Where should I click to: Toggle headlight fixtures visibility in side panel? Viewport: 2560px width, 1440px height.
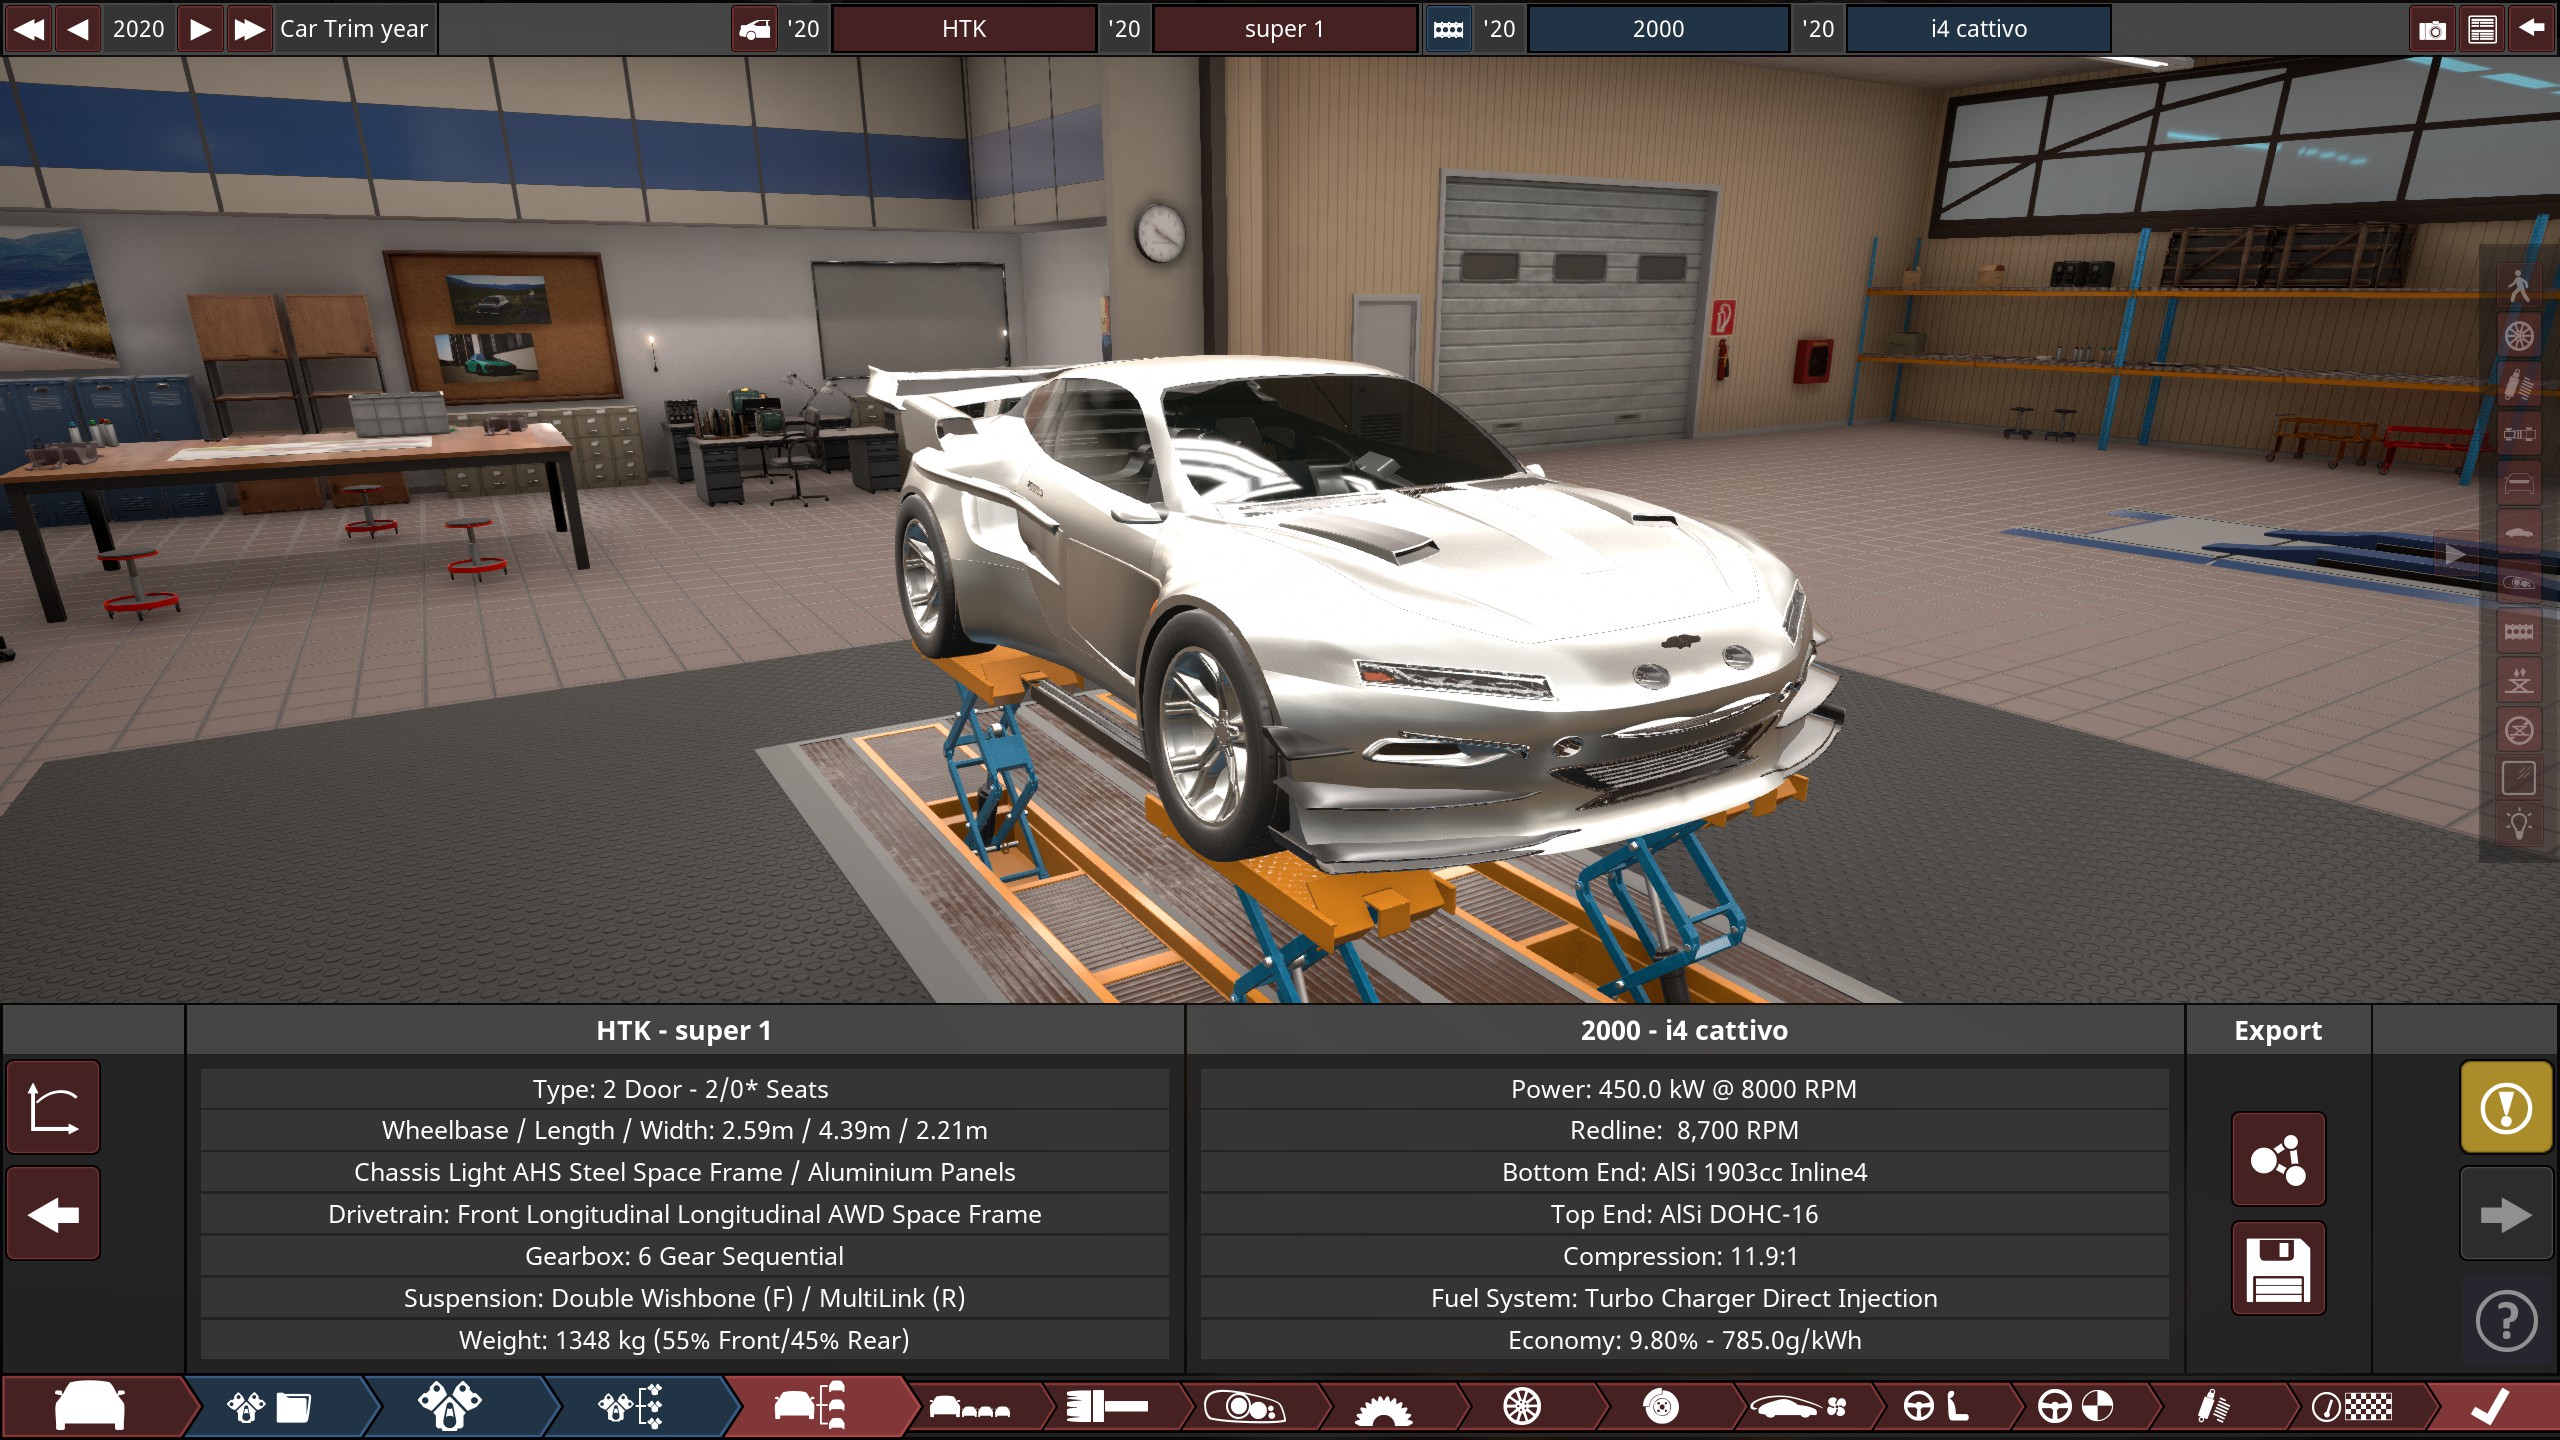[x=2519, y=581]
